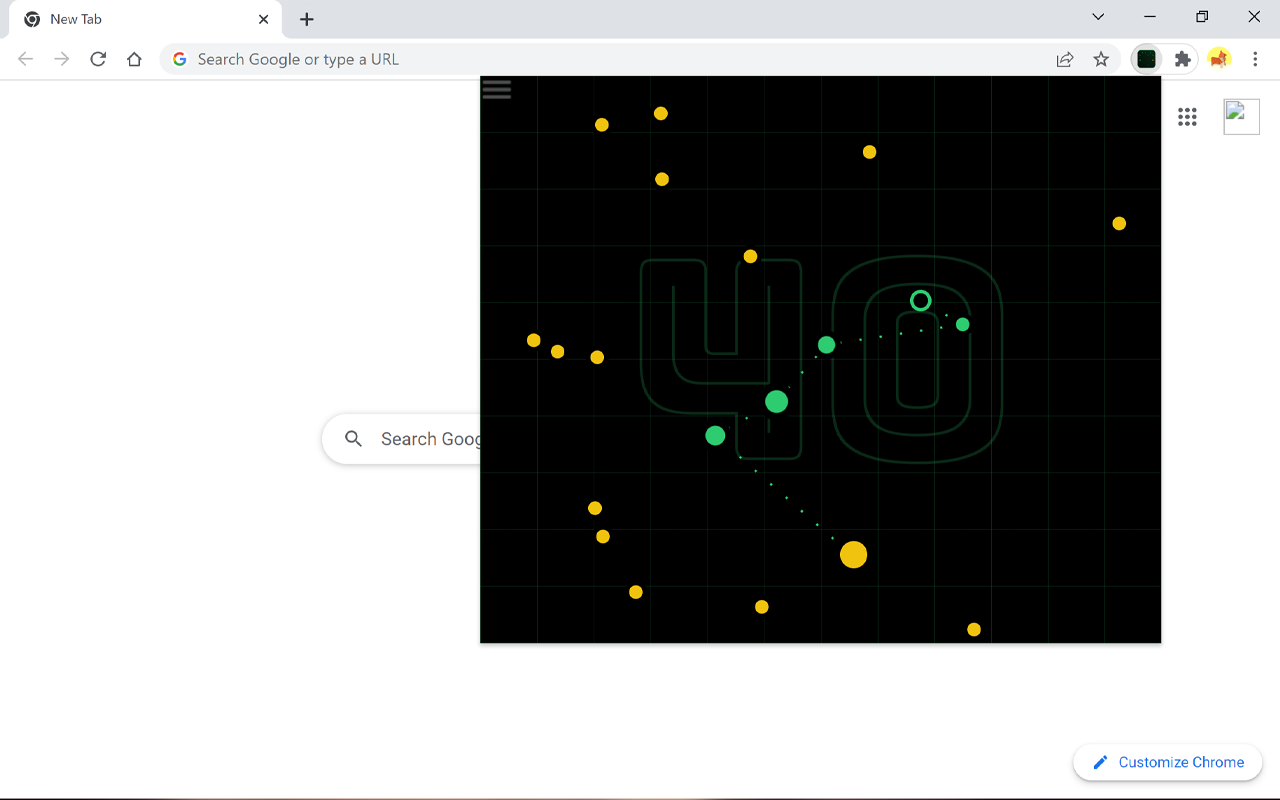This screenshot has width=1280, height=800.
Task: Switch to the New Tab tab
Action: (x=140, y=18)
